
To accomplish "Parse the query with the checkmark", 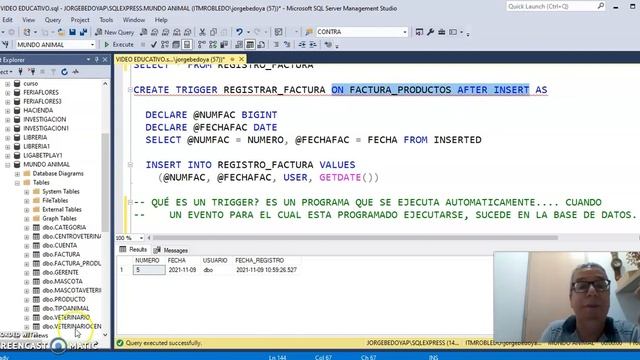I will click(154, 44).
